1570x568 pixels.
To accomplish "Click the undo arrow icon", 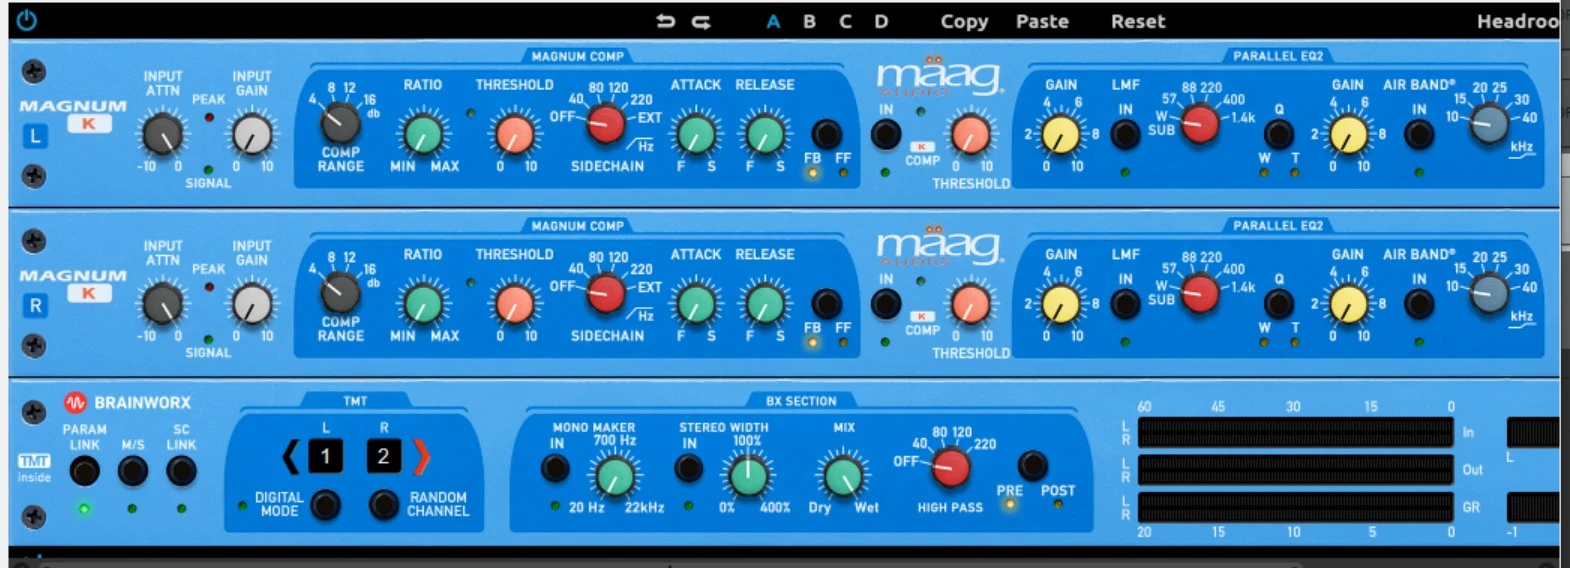I will coord(666,21).
